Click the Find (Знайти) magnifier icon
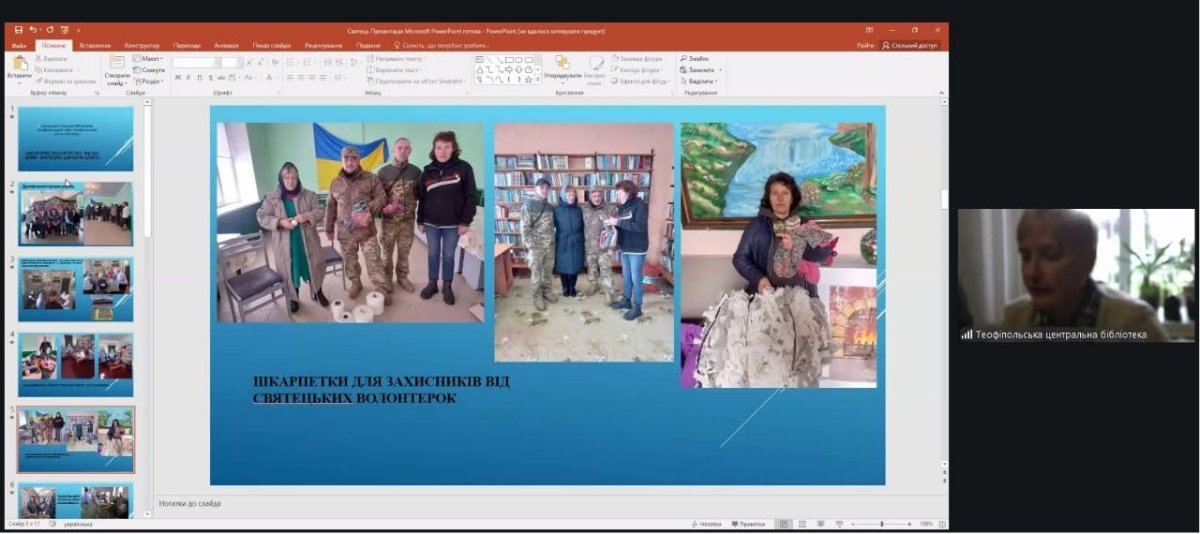Screen dimensions: 1200x534 pos(684,59)
